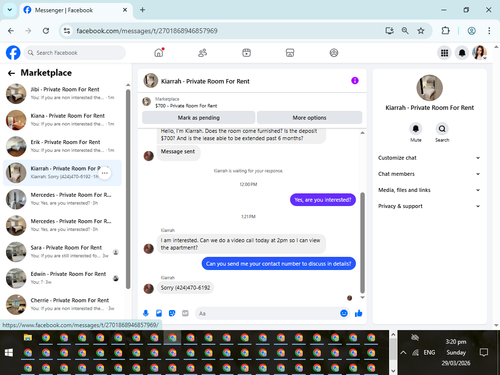The image size is (500, 375).
Task: Click the conversation list scrollbar
Action: coord(128,189)
